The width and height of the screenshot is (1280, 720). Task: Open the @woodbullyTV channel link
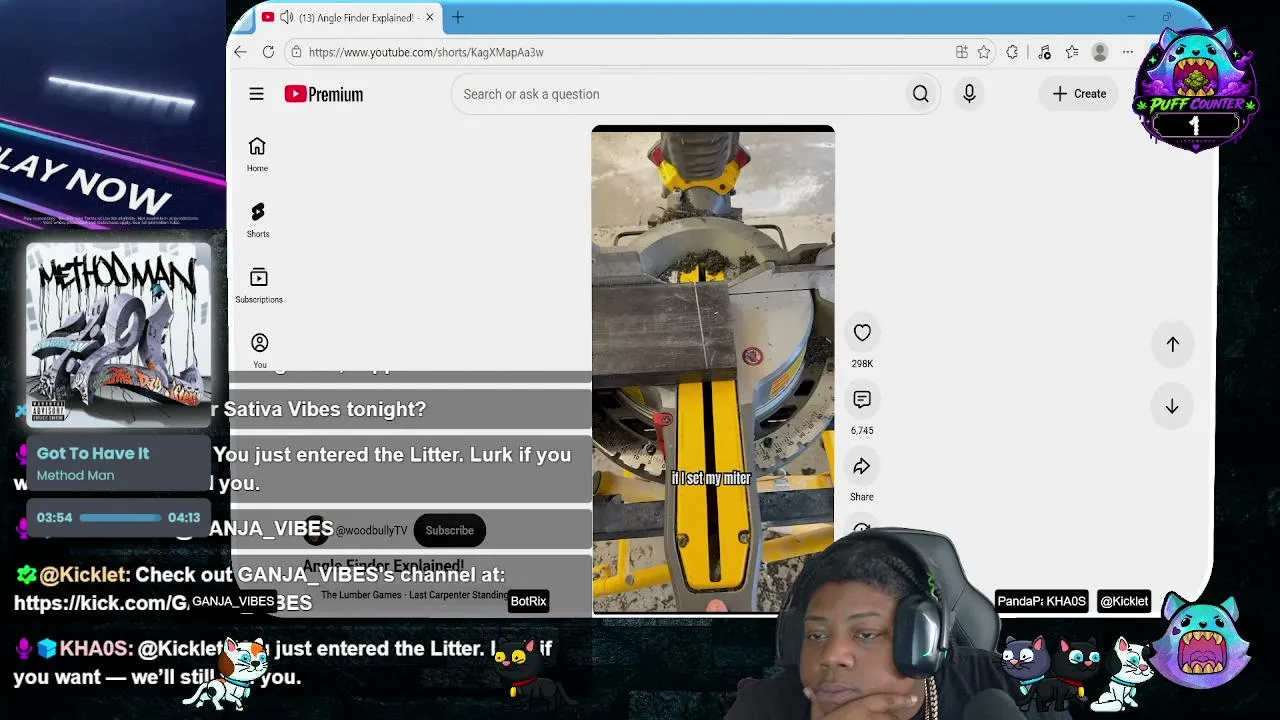(371, 531)
